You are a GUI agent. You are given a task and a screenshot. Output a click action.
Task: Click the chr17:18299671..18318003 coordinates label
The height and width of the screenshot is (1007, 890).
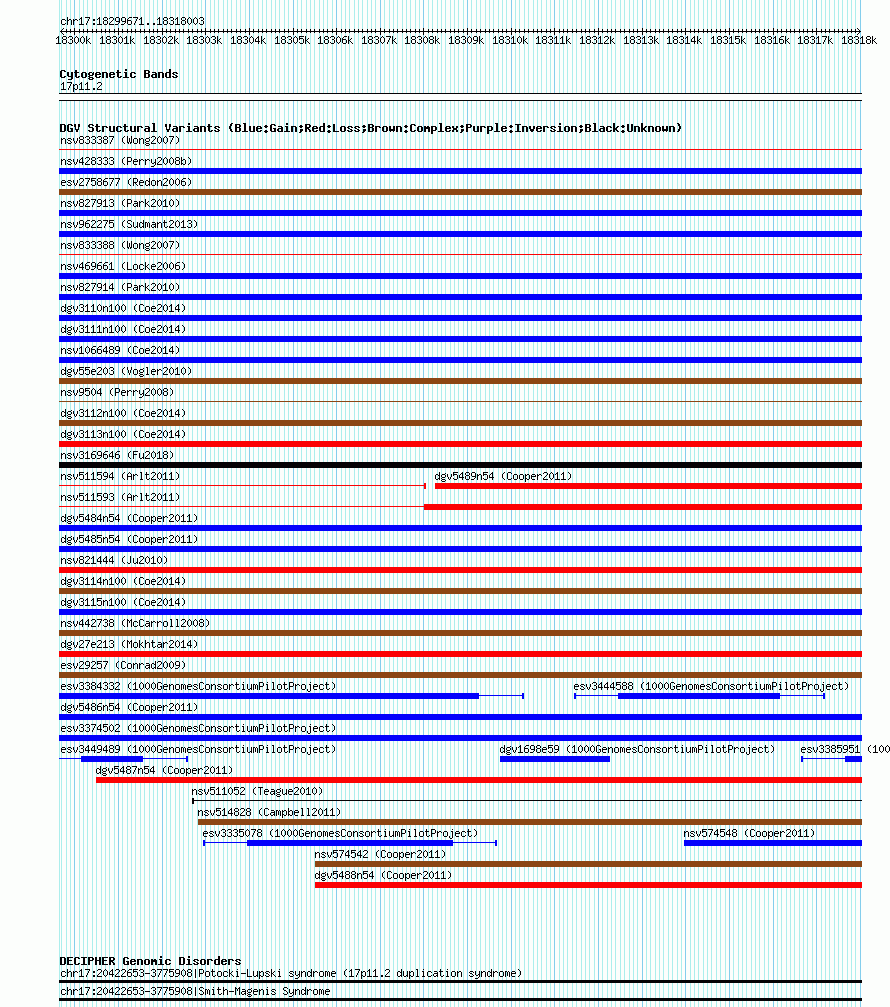[x=132, y=21]
